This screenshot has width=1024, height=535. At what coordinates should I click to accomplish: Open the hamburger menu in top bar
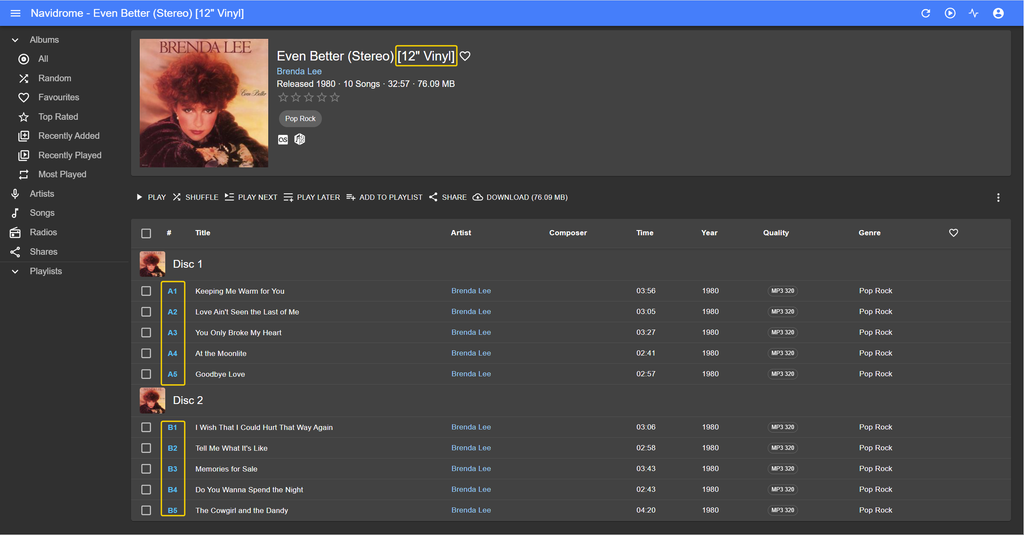pyautogui.click(x=15, y=13)
